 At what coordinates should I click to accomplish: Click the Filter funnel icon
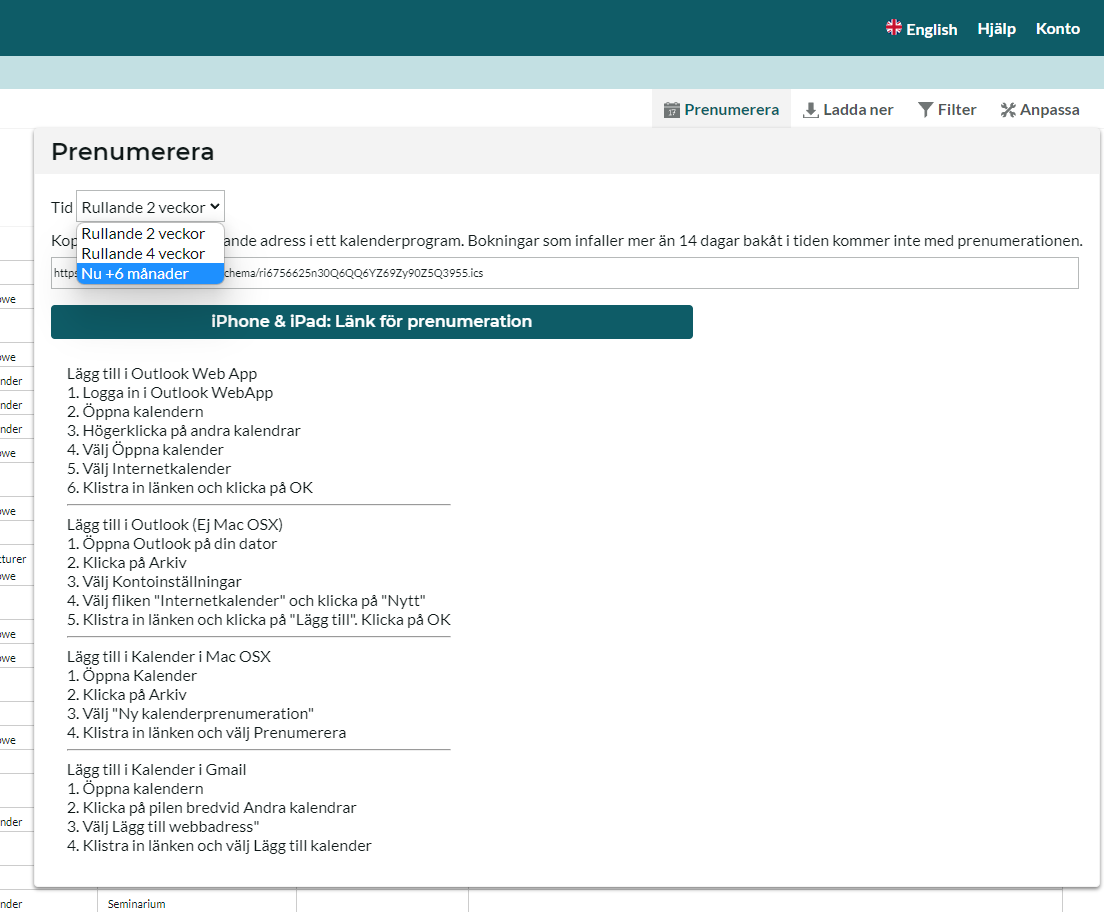925,110
